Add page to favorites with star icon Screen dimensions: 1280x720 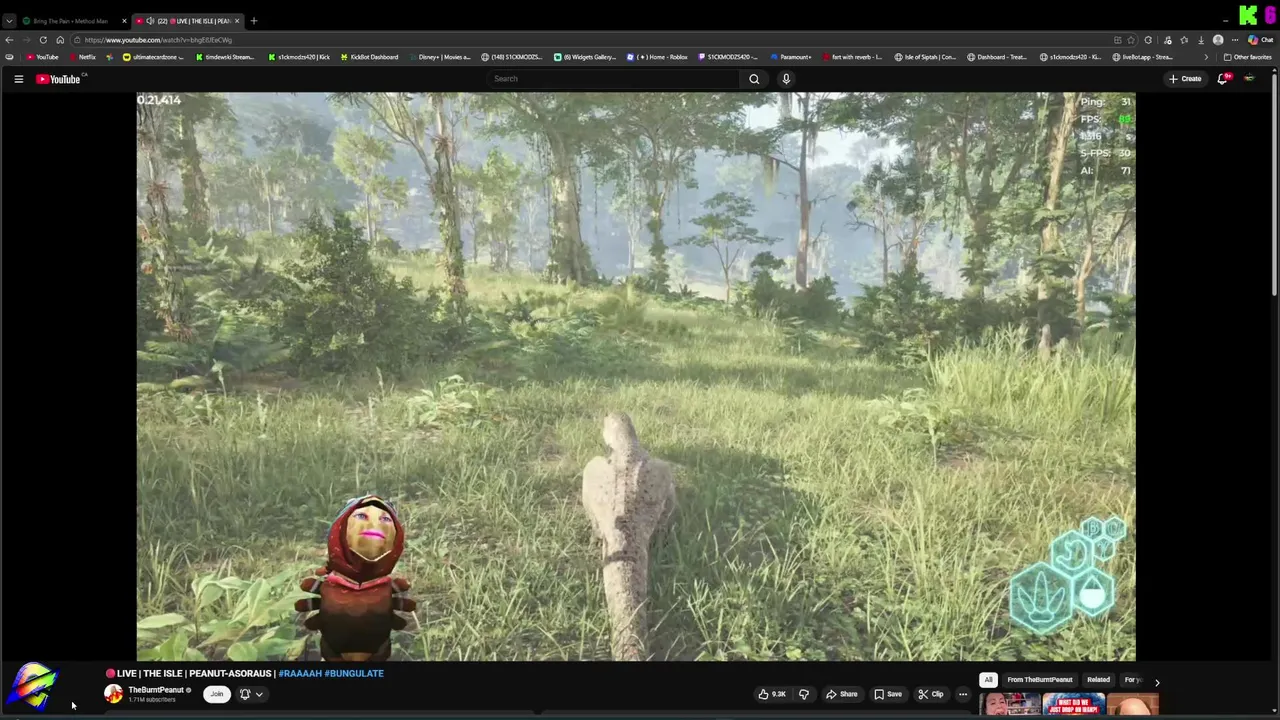(x=1131, y=40)
